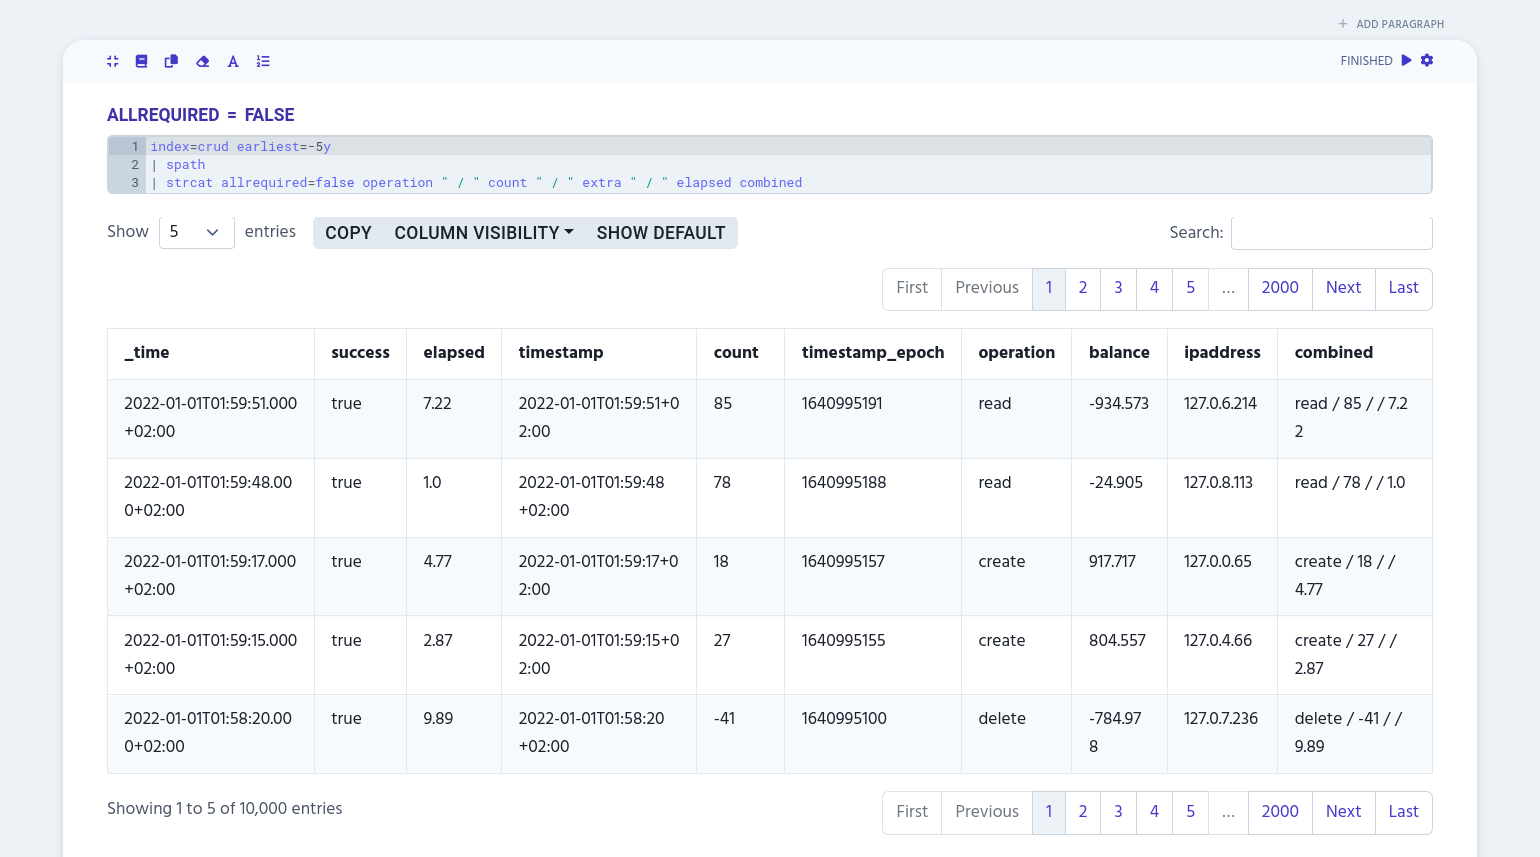Click the compress/collapse paragraph icon
Image resolution: width=1540 pixels, height=857 pixels.
coord(113,61)
